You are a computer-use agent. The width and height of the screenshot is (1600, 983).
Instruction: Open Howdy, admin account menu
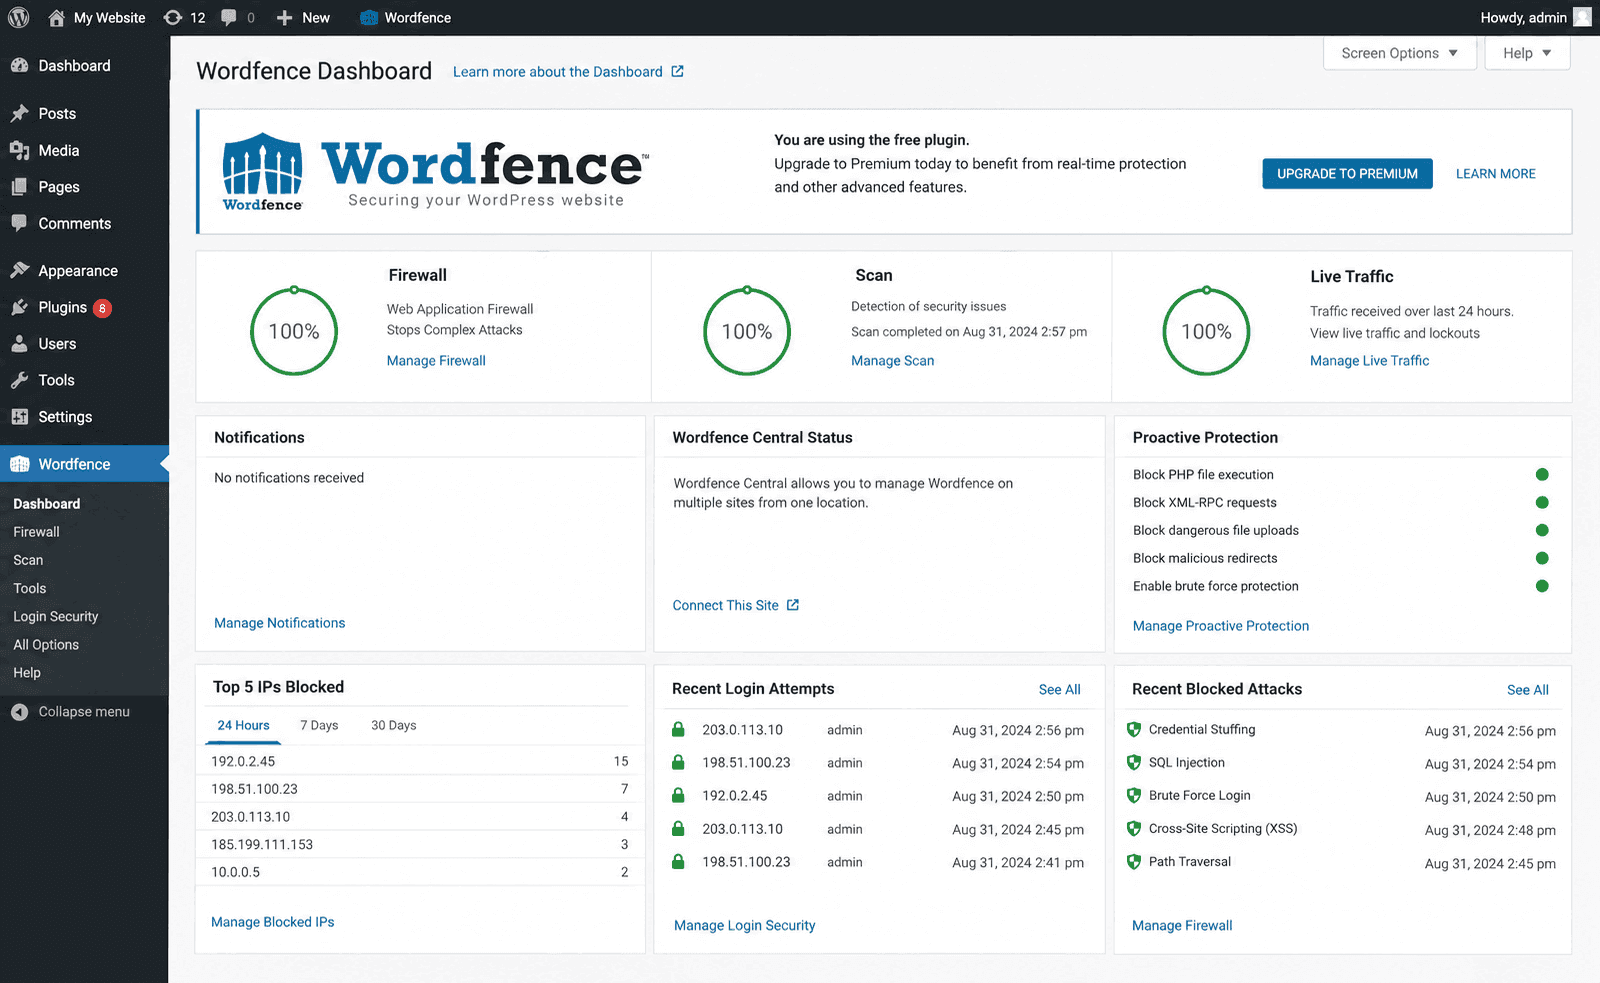coord(1535,18)
